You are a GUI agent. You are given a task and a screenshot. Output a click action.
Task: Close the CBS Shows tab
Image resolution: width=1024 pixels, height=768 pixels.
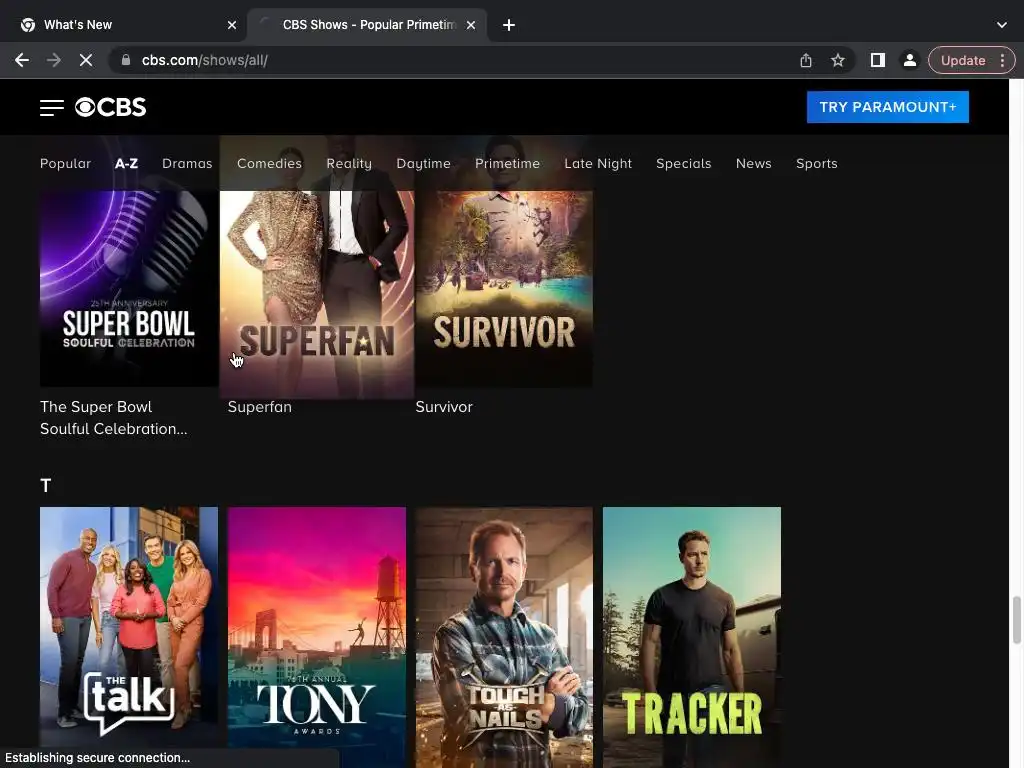471,25
